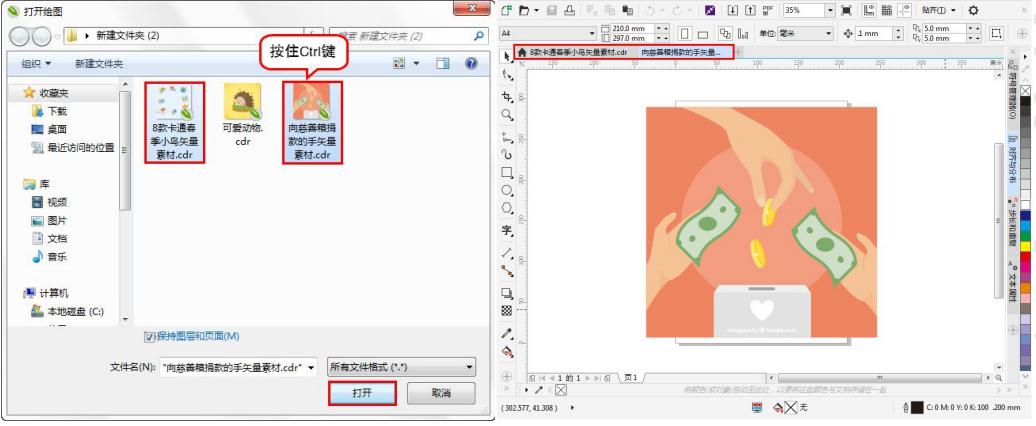This screenshot has height=426, width=1036.
Task: Click the Publish to PDF icon
Action: point(768,10)
